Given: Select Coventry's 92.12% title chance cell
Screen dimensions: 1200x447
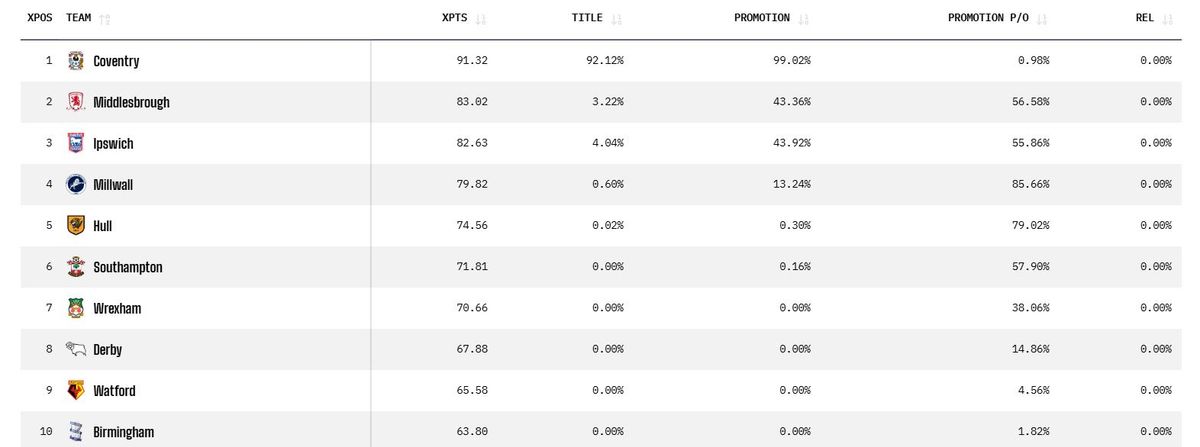Looking at the screenshot, I should [x=603, y=61].
